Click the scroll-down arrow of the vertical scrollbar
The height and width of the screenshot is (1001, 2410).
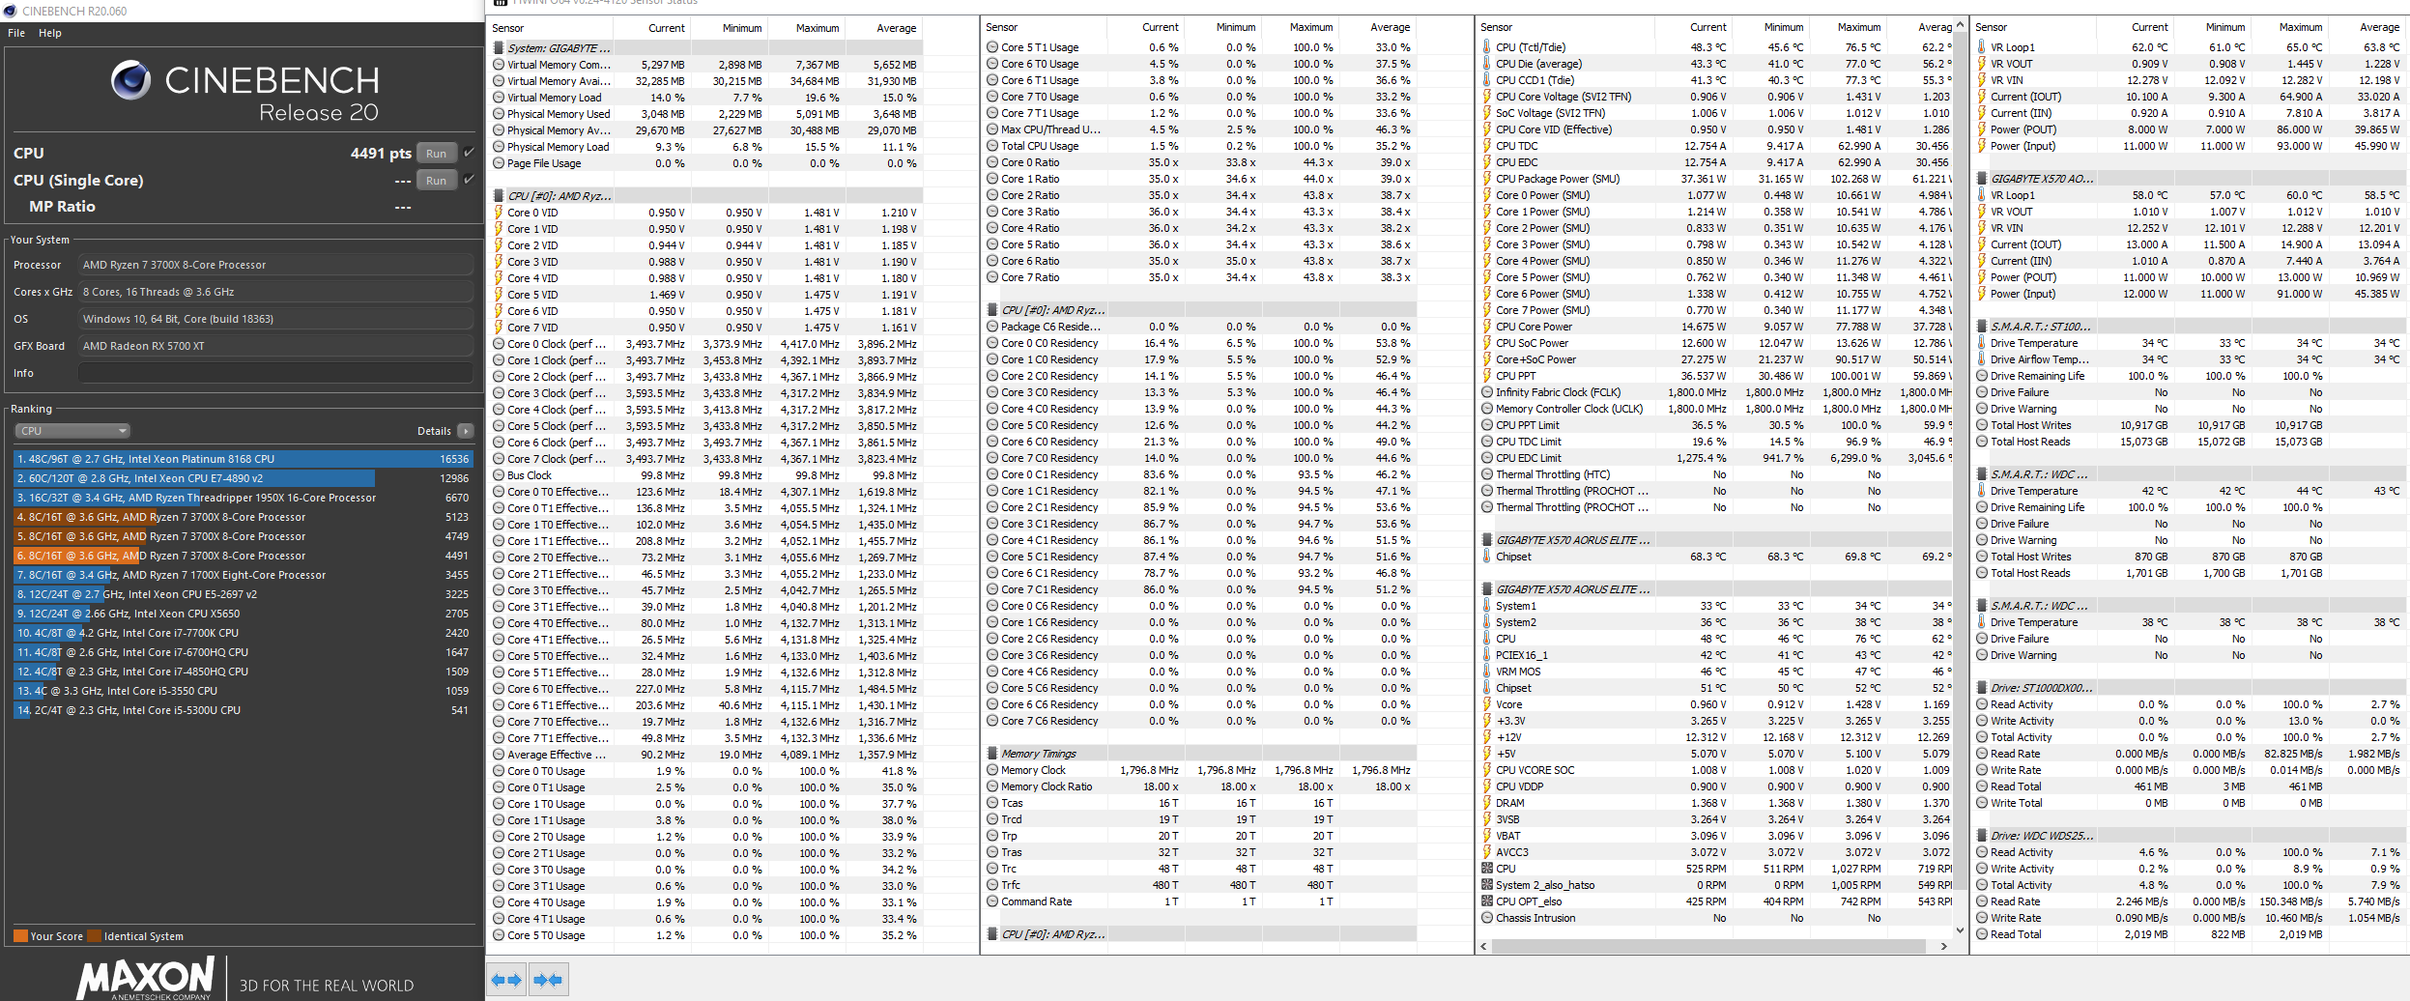[1960, 931]
